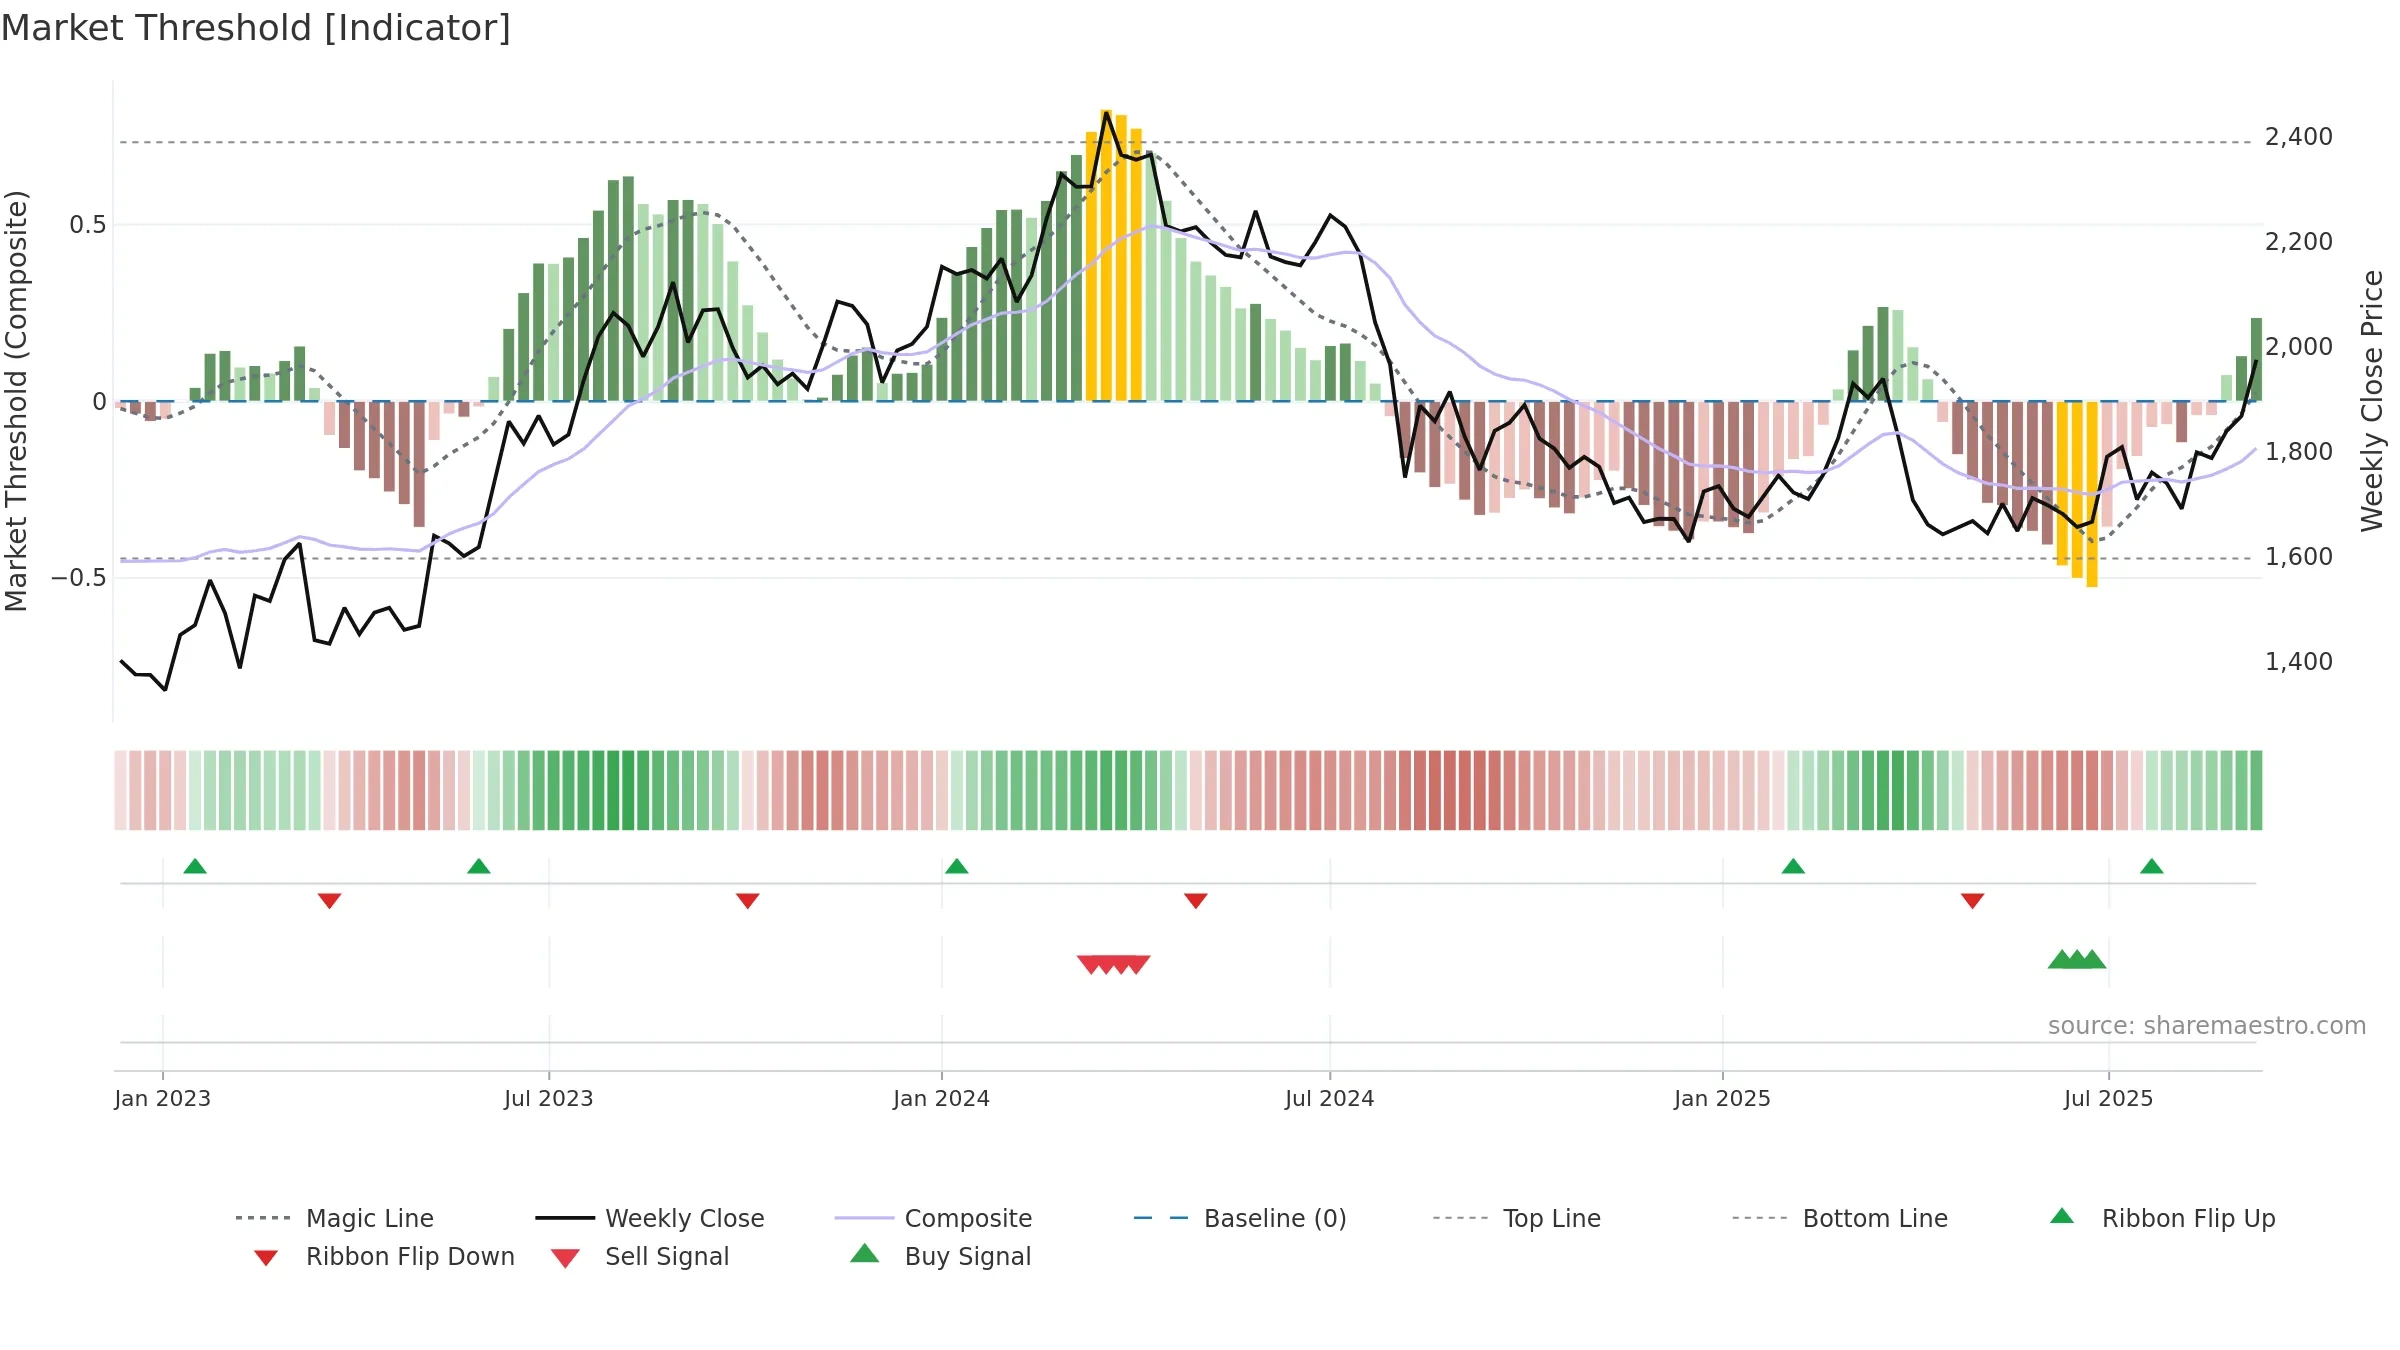This screenshot has height=1350, width=2400.
Task: Toggle the Magic Line legend entry
Action: pos(335,1218)
